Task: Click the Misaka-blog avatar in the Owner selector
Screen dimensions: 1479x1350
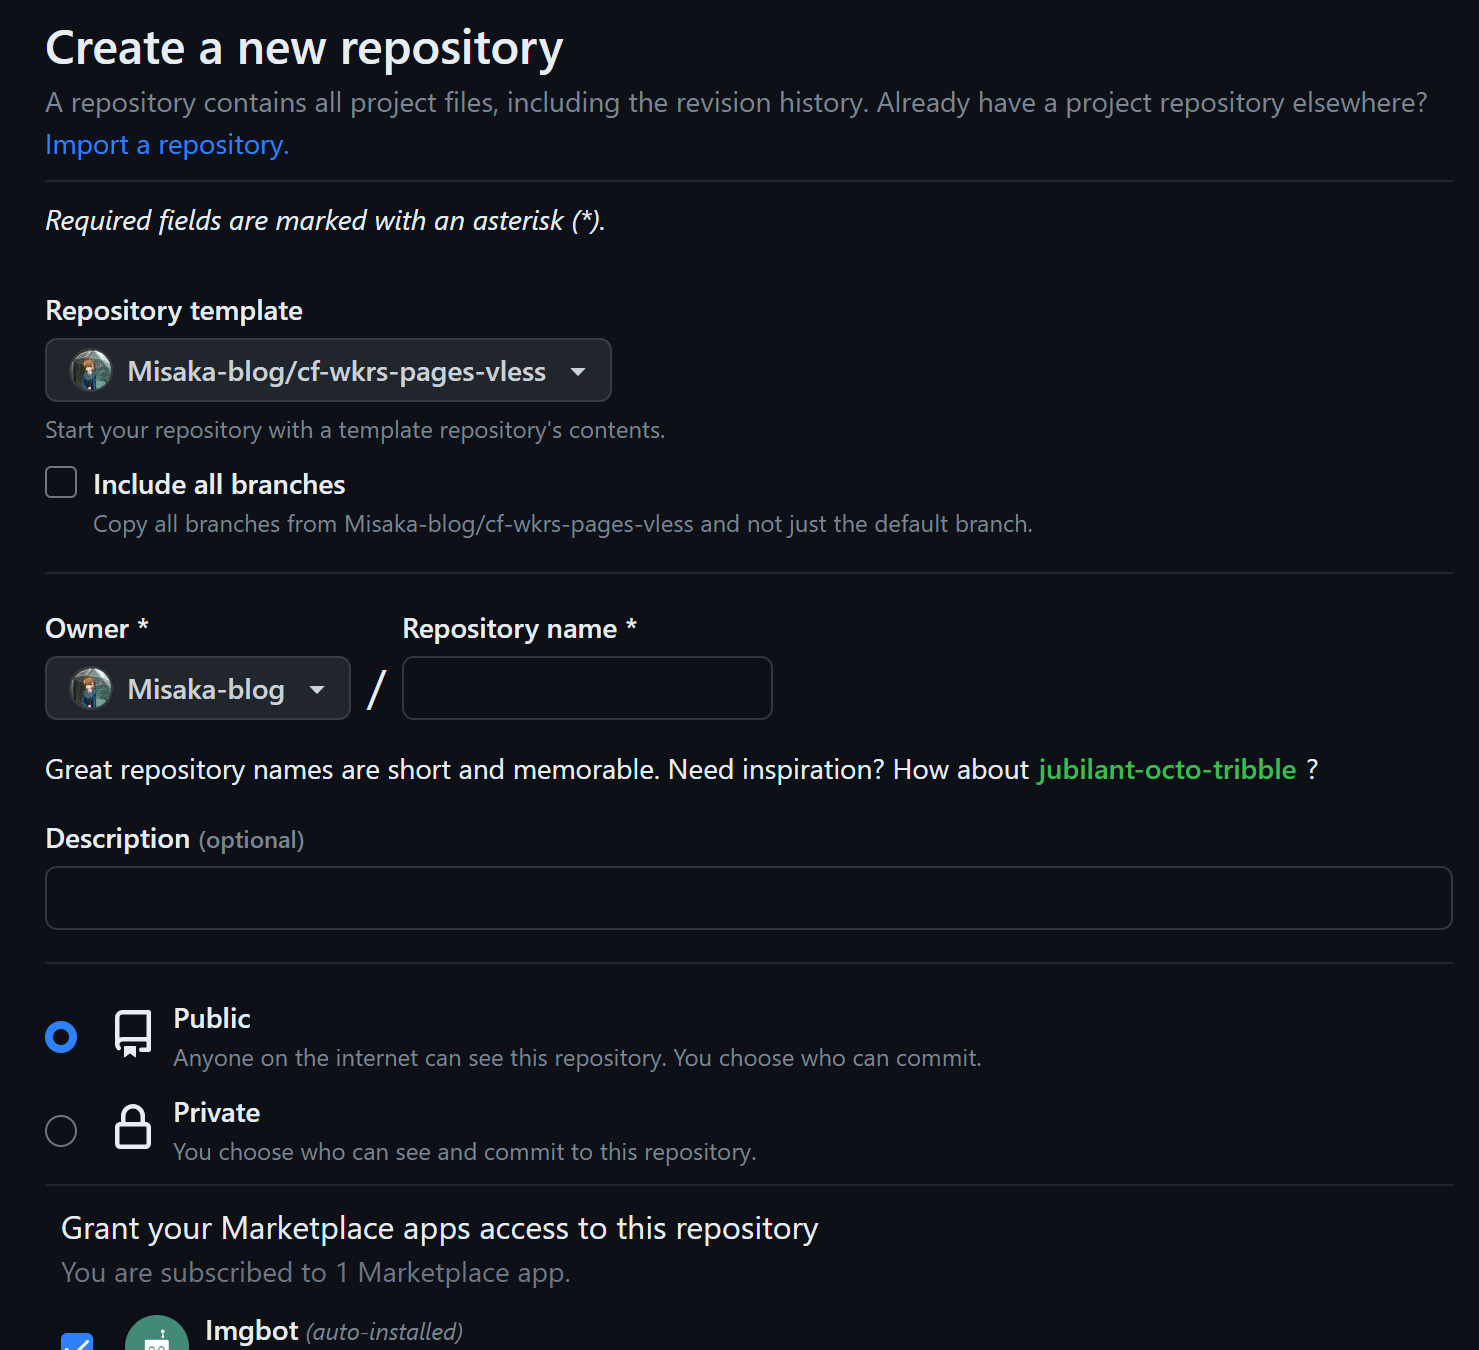Action: coord(91,689)
